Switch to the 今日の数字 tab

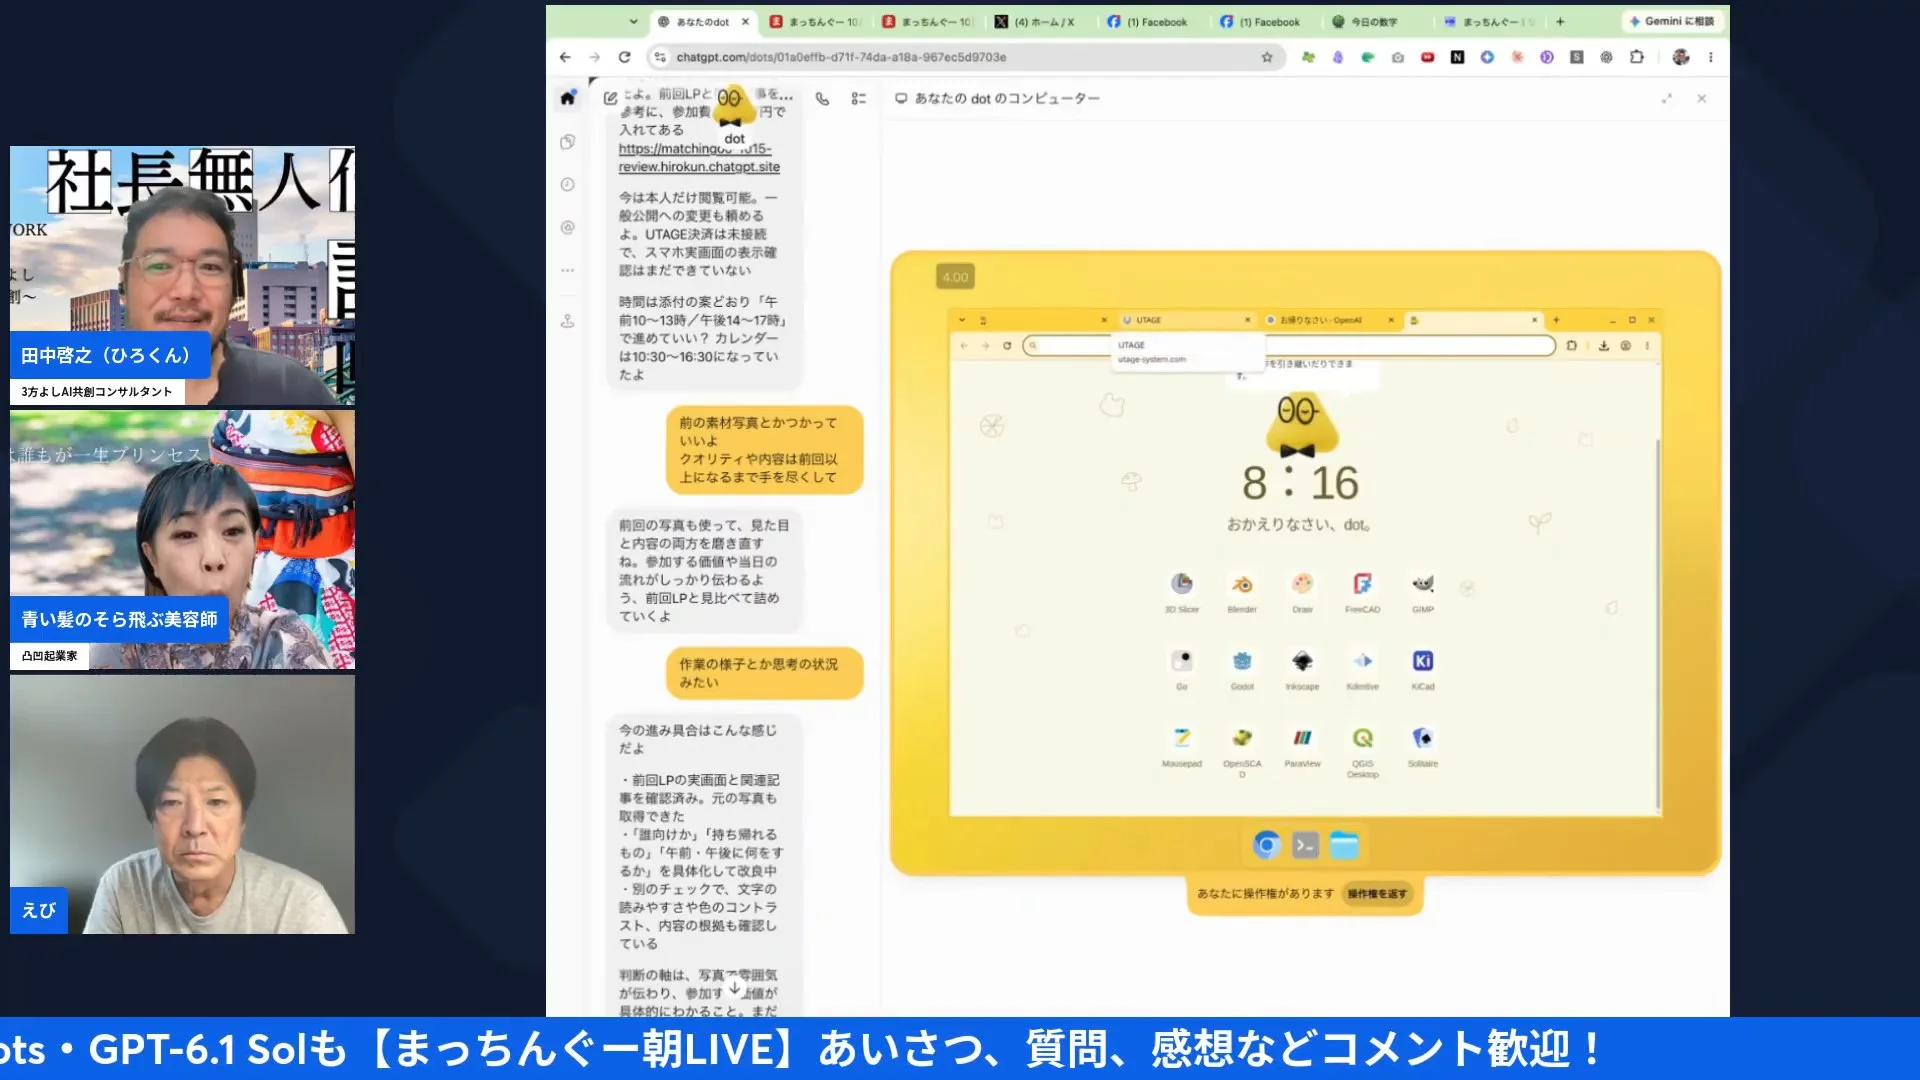1374,21
